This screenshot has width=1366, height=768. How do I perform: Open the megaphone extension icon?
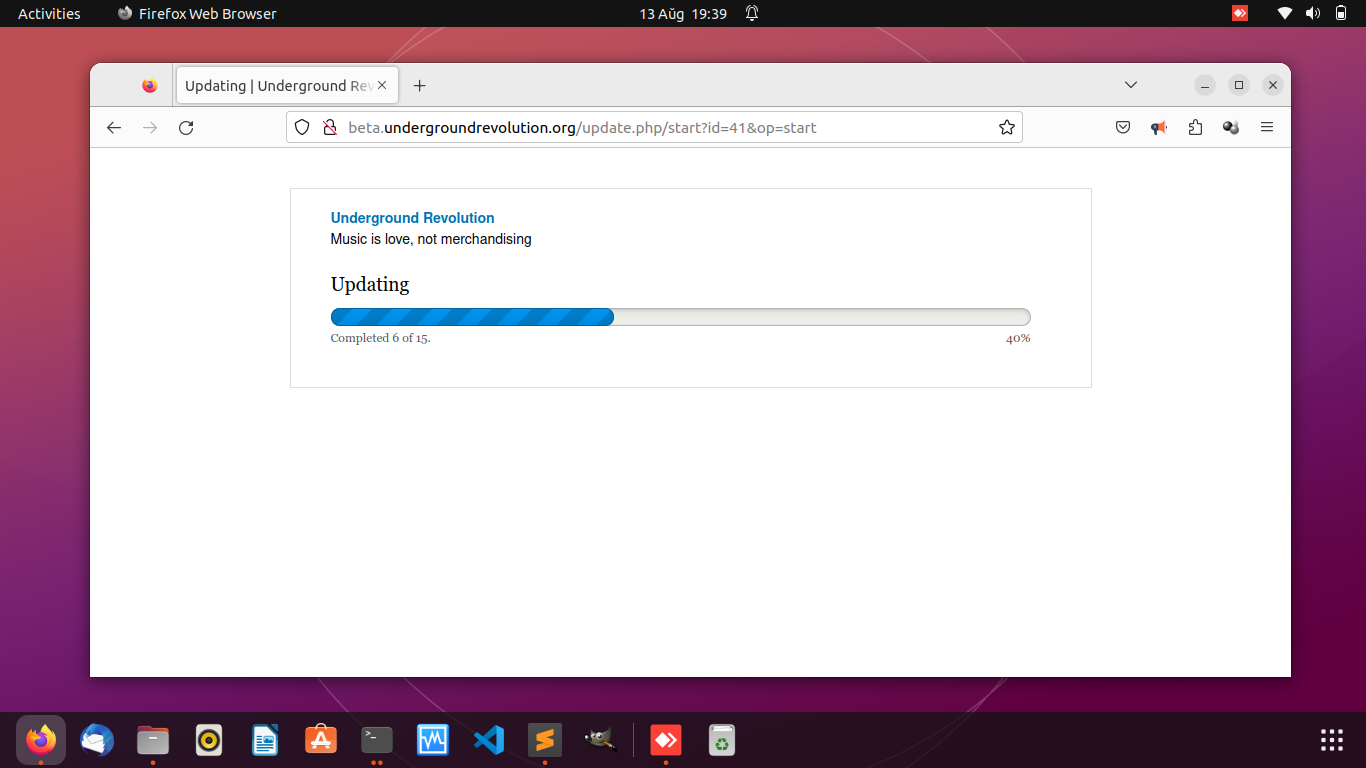pyautogui.click(x=1159, y=127)
